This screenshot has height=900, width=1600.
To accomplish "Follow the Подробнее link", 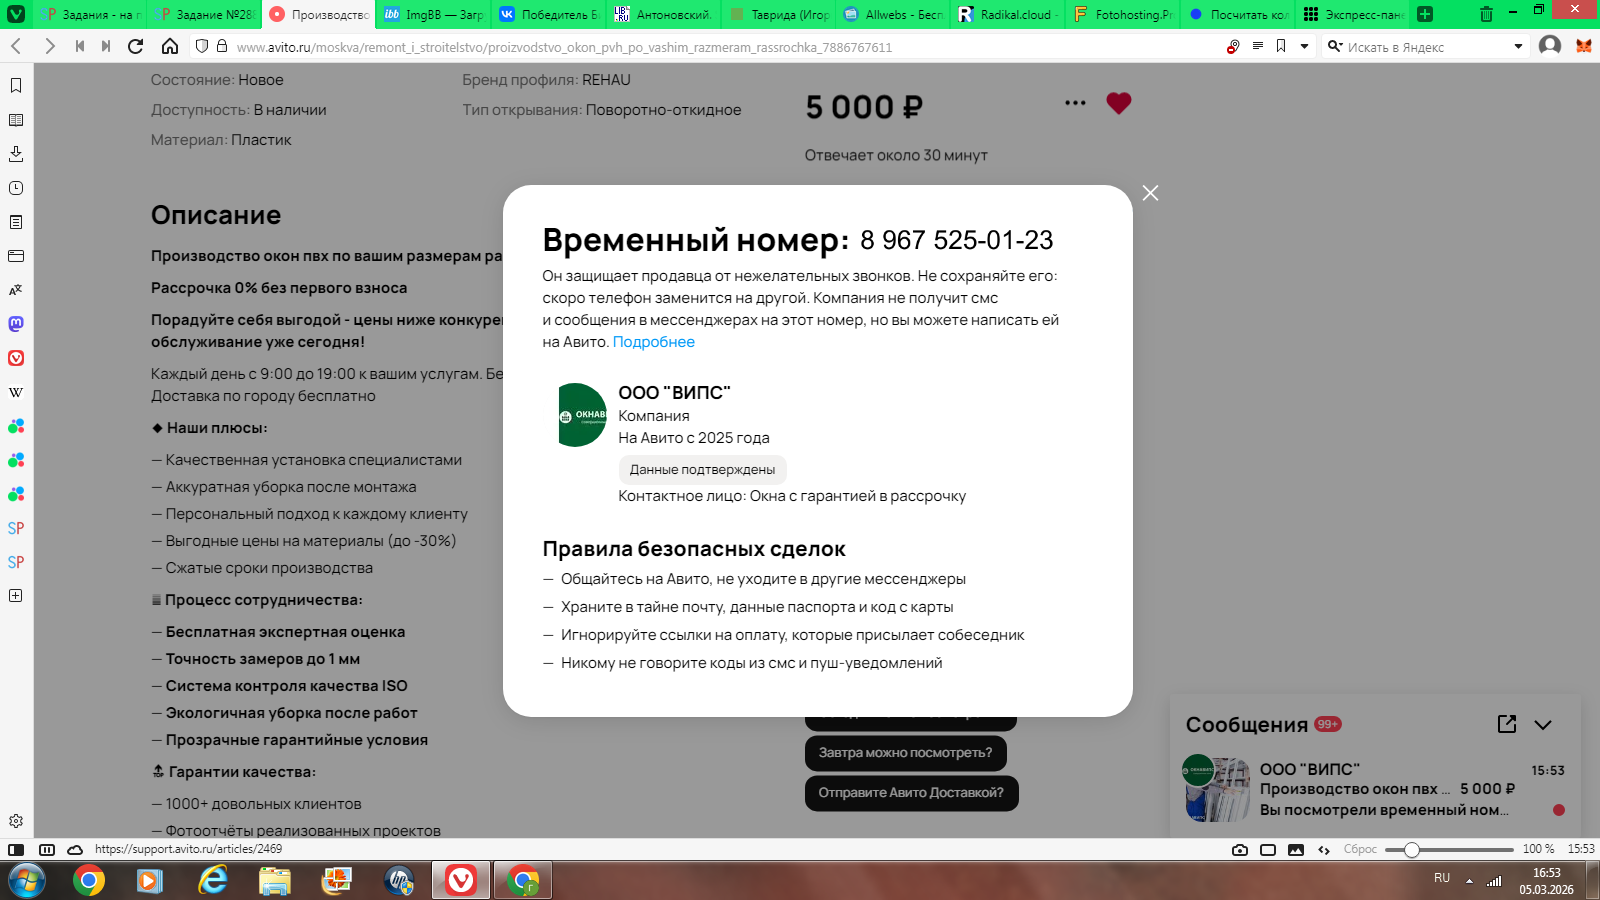I will pos(654,342).
